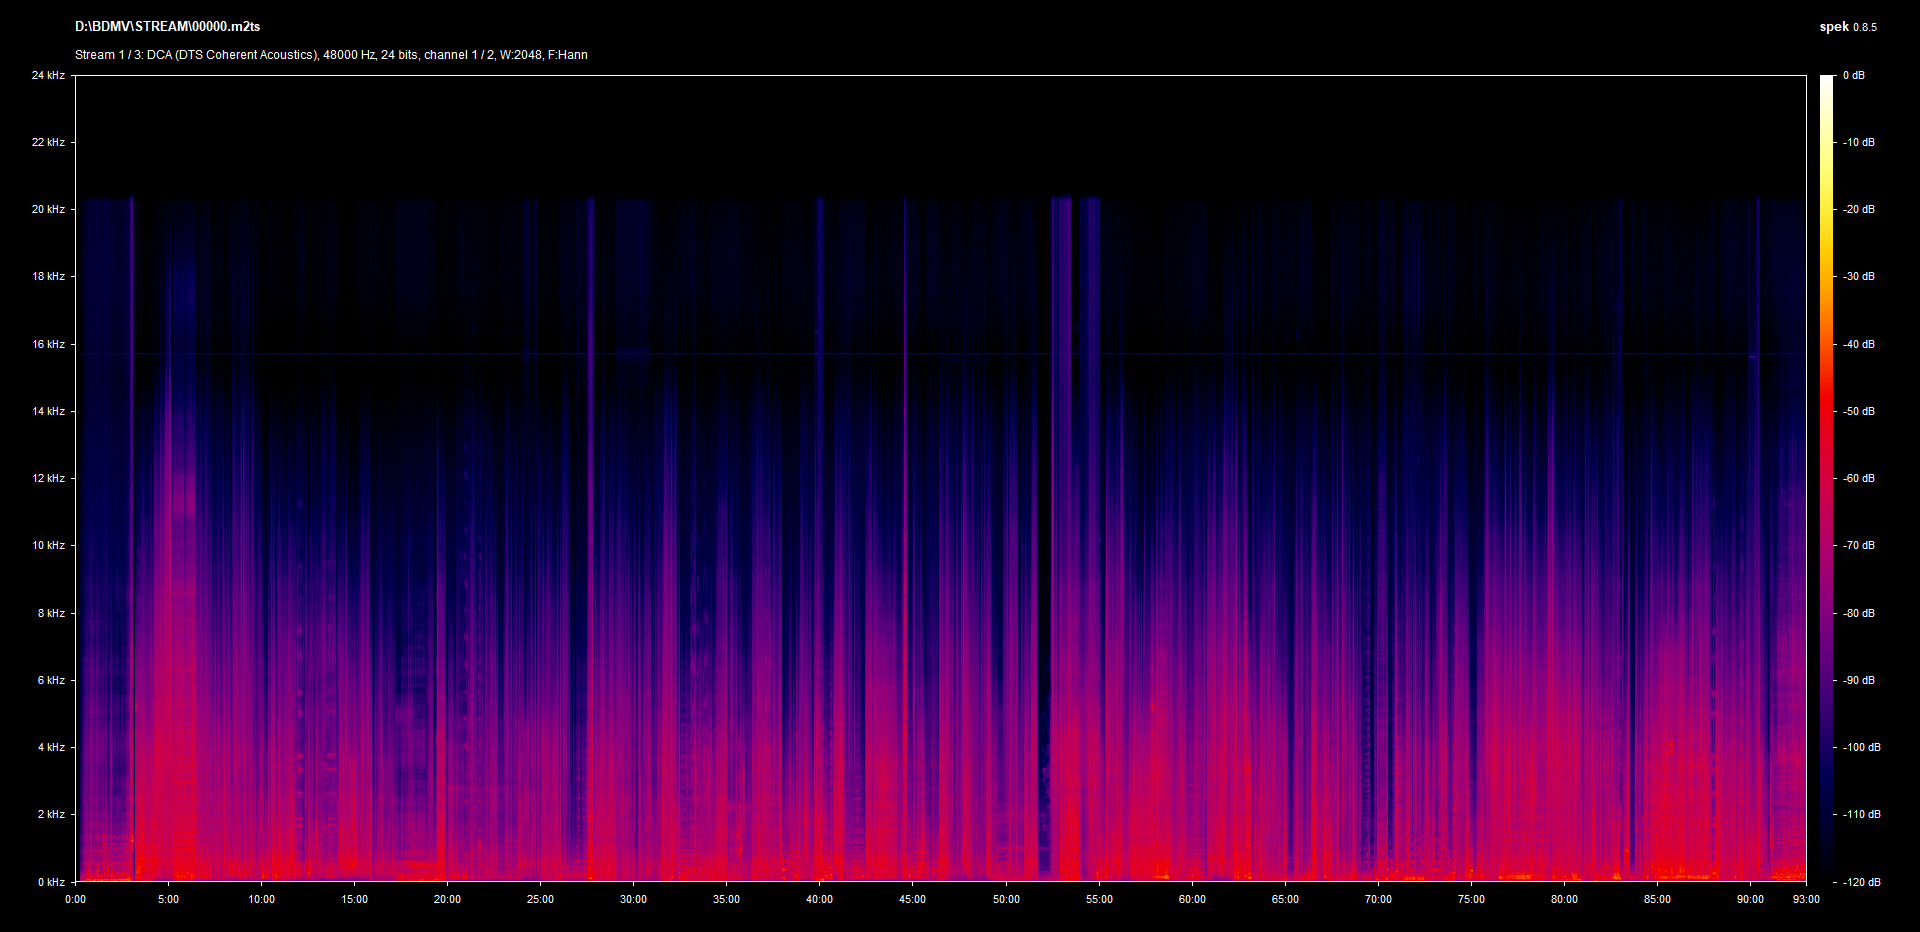1920x932 pixels.
Task: Select the 25:00 time axis marker
Action: click(x=540, y=899)
